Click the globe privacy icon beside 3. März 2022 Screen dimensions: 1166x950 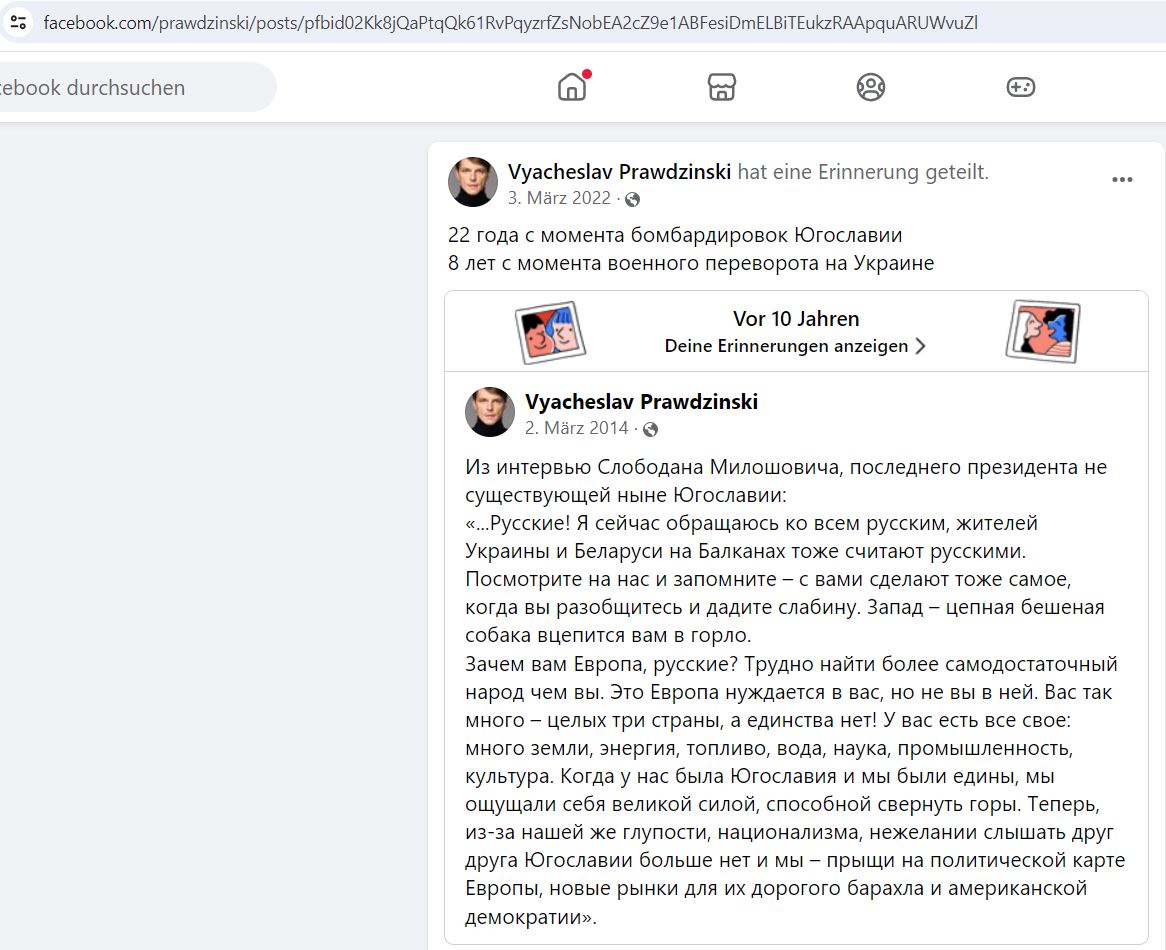point(632,199)
